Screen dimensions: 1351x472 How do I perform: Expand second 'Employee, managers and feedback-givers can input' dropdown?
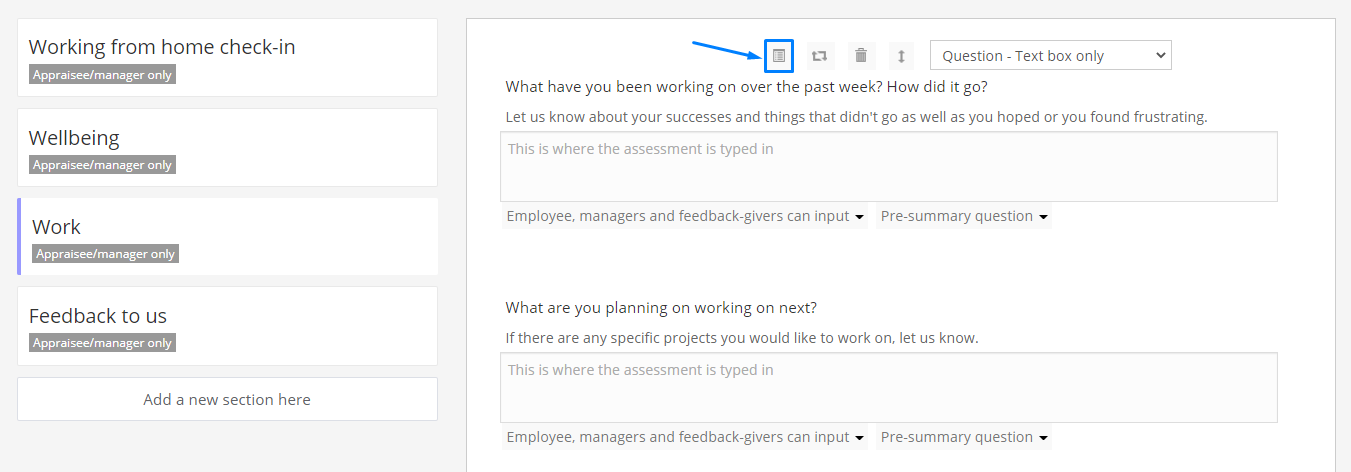click(685, 437)
